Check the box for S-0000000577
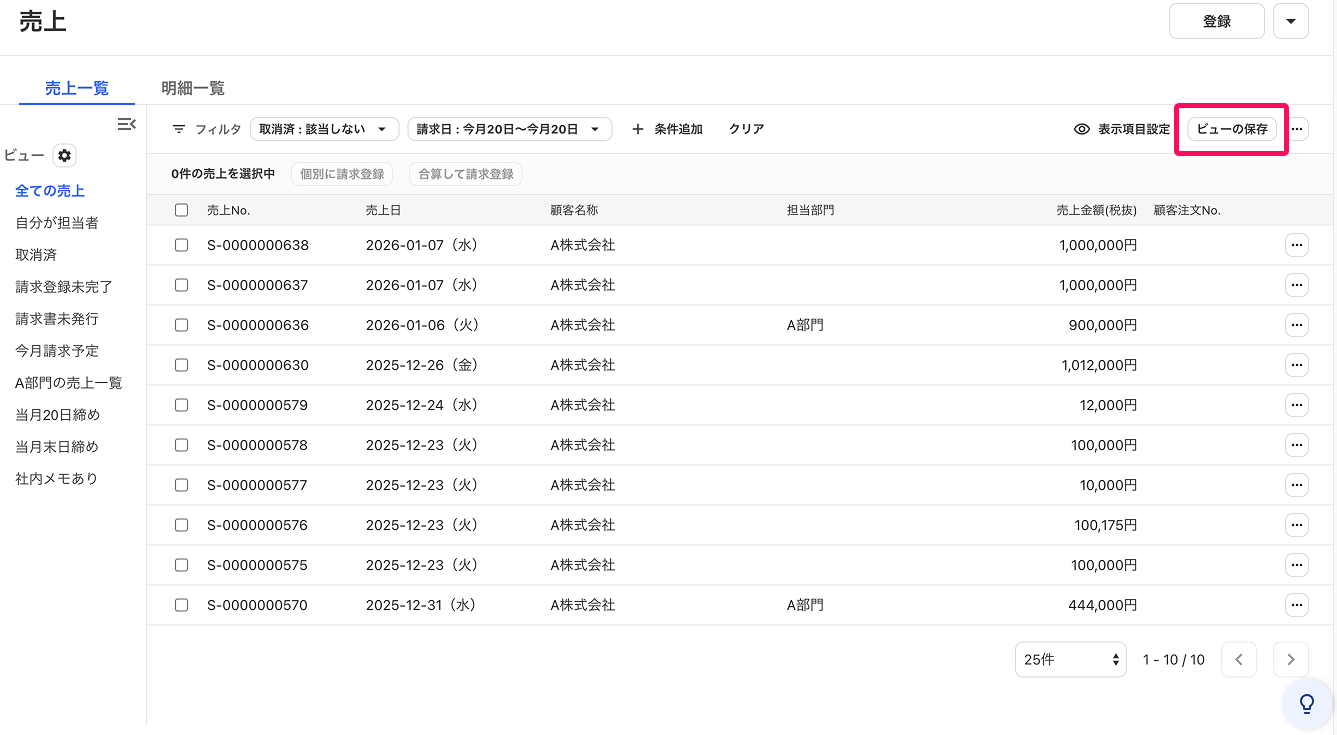The height and width of the screenshot is (735, 1337). [x=181, y=485]
